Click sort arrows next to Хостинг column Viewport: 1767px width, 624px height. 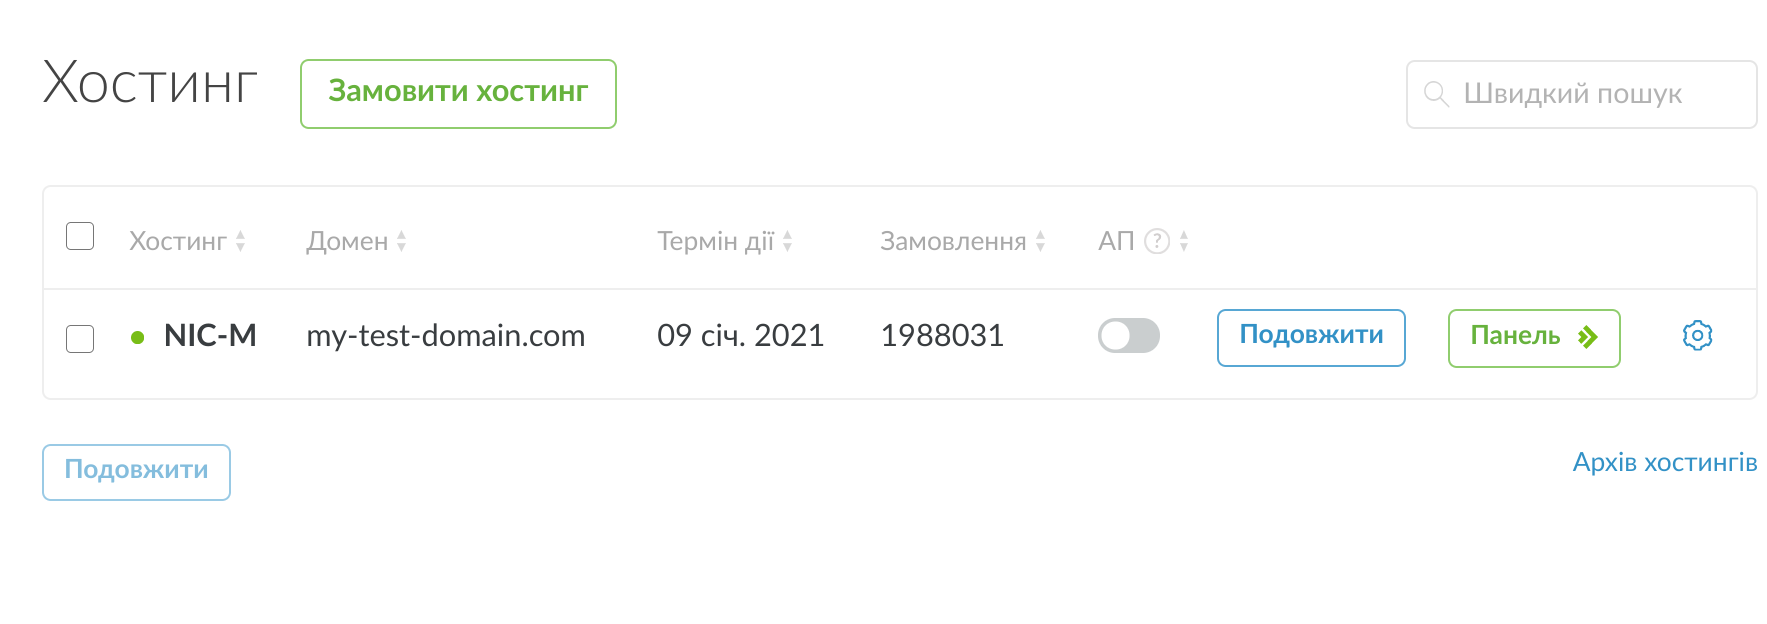click(240, 241)
